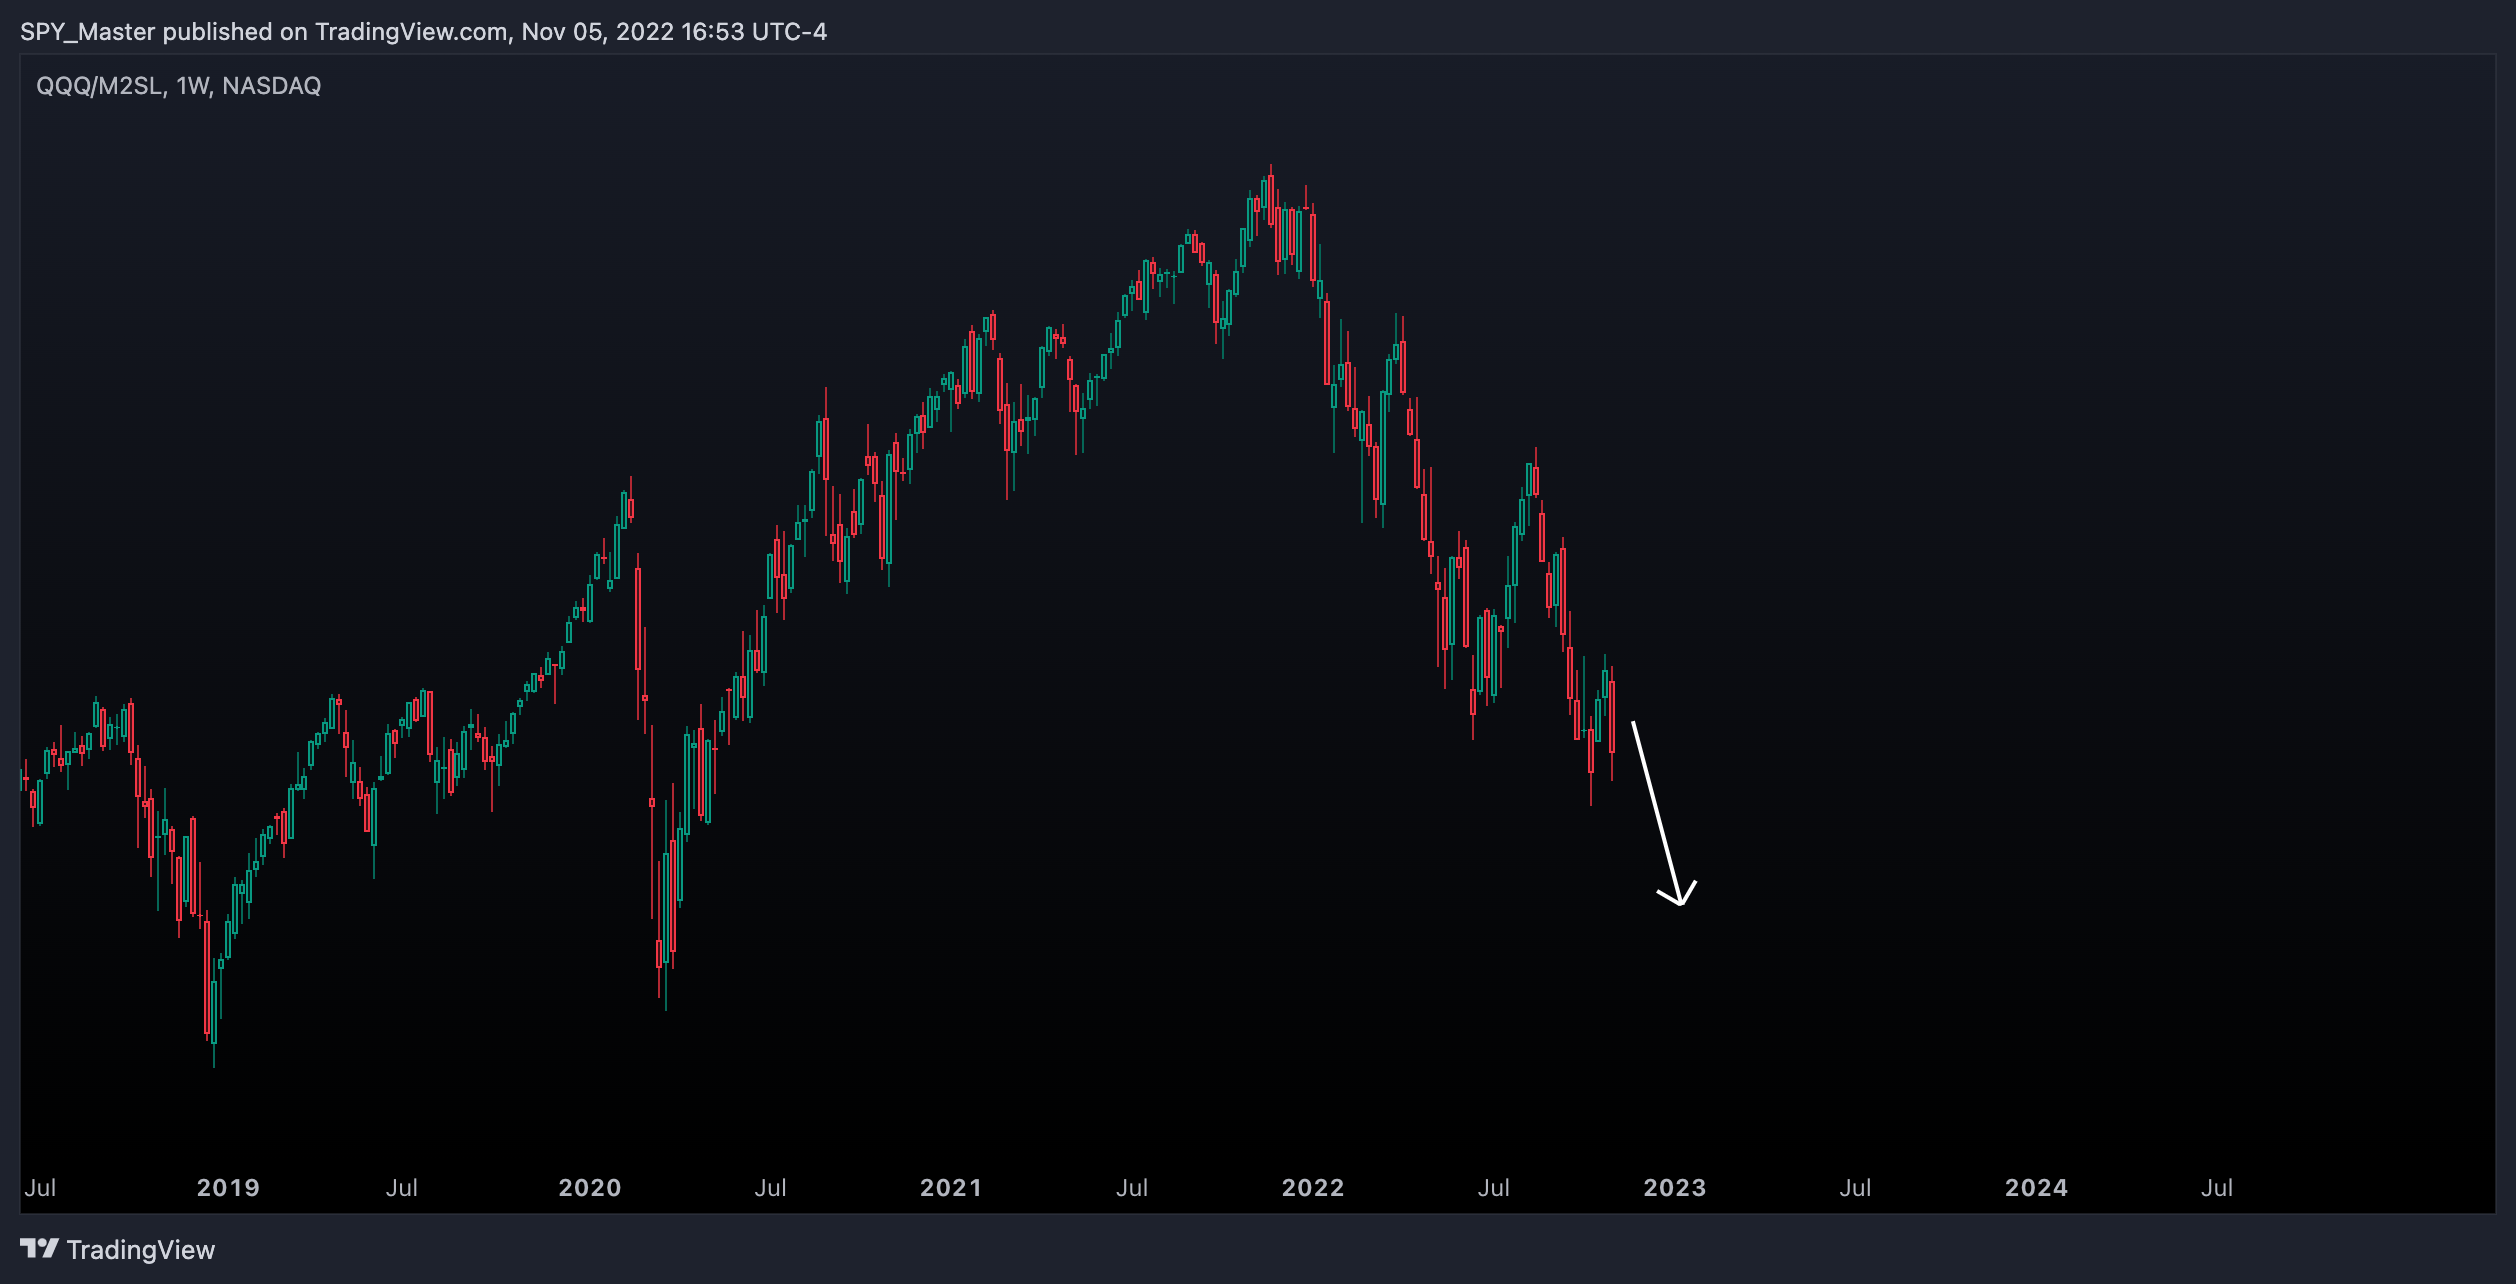Click the Jul label between 2021 and 2022
Viewport: 2516px width, 1284px height.
(x=1132, y=1188)
